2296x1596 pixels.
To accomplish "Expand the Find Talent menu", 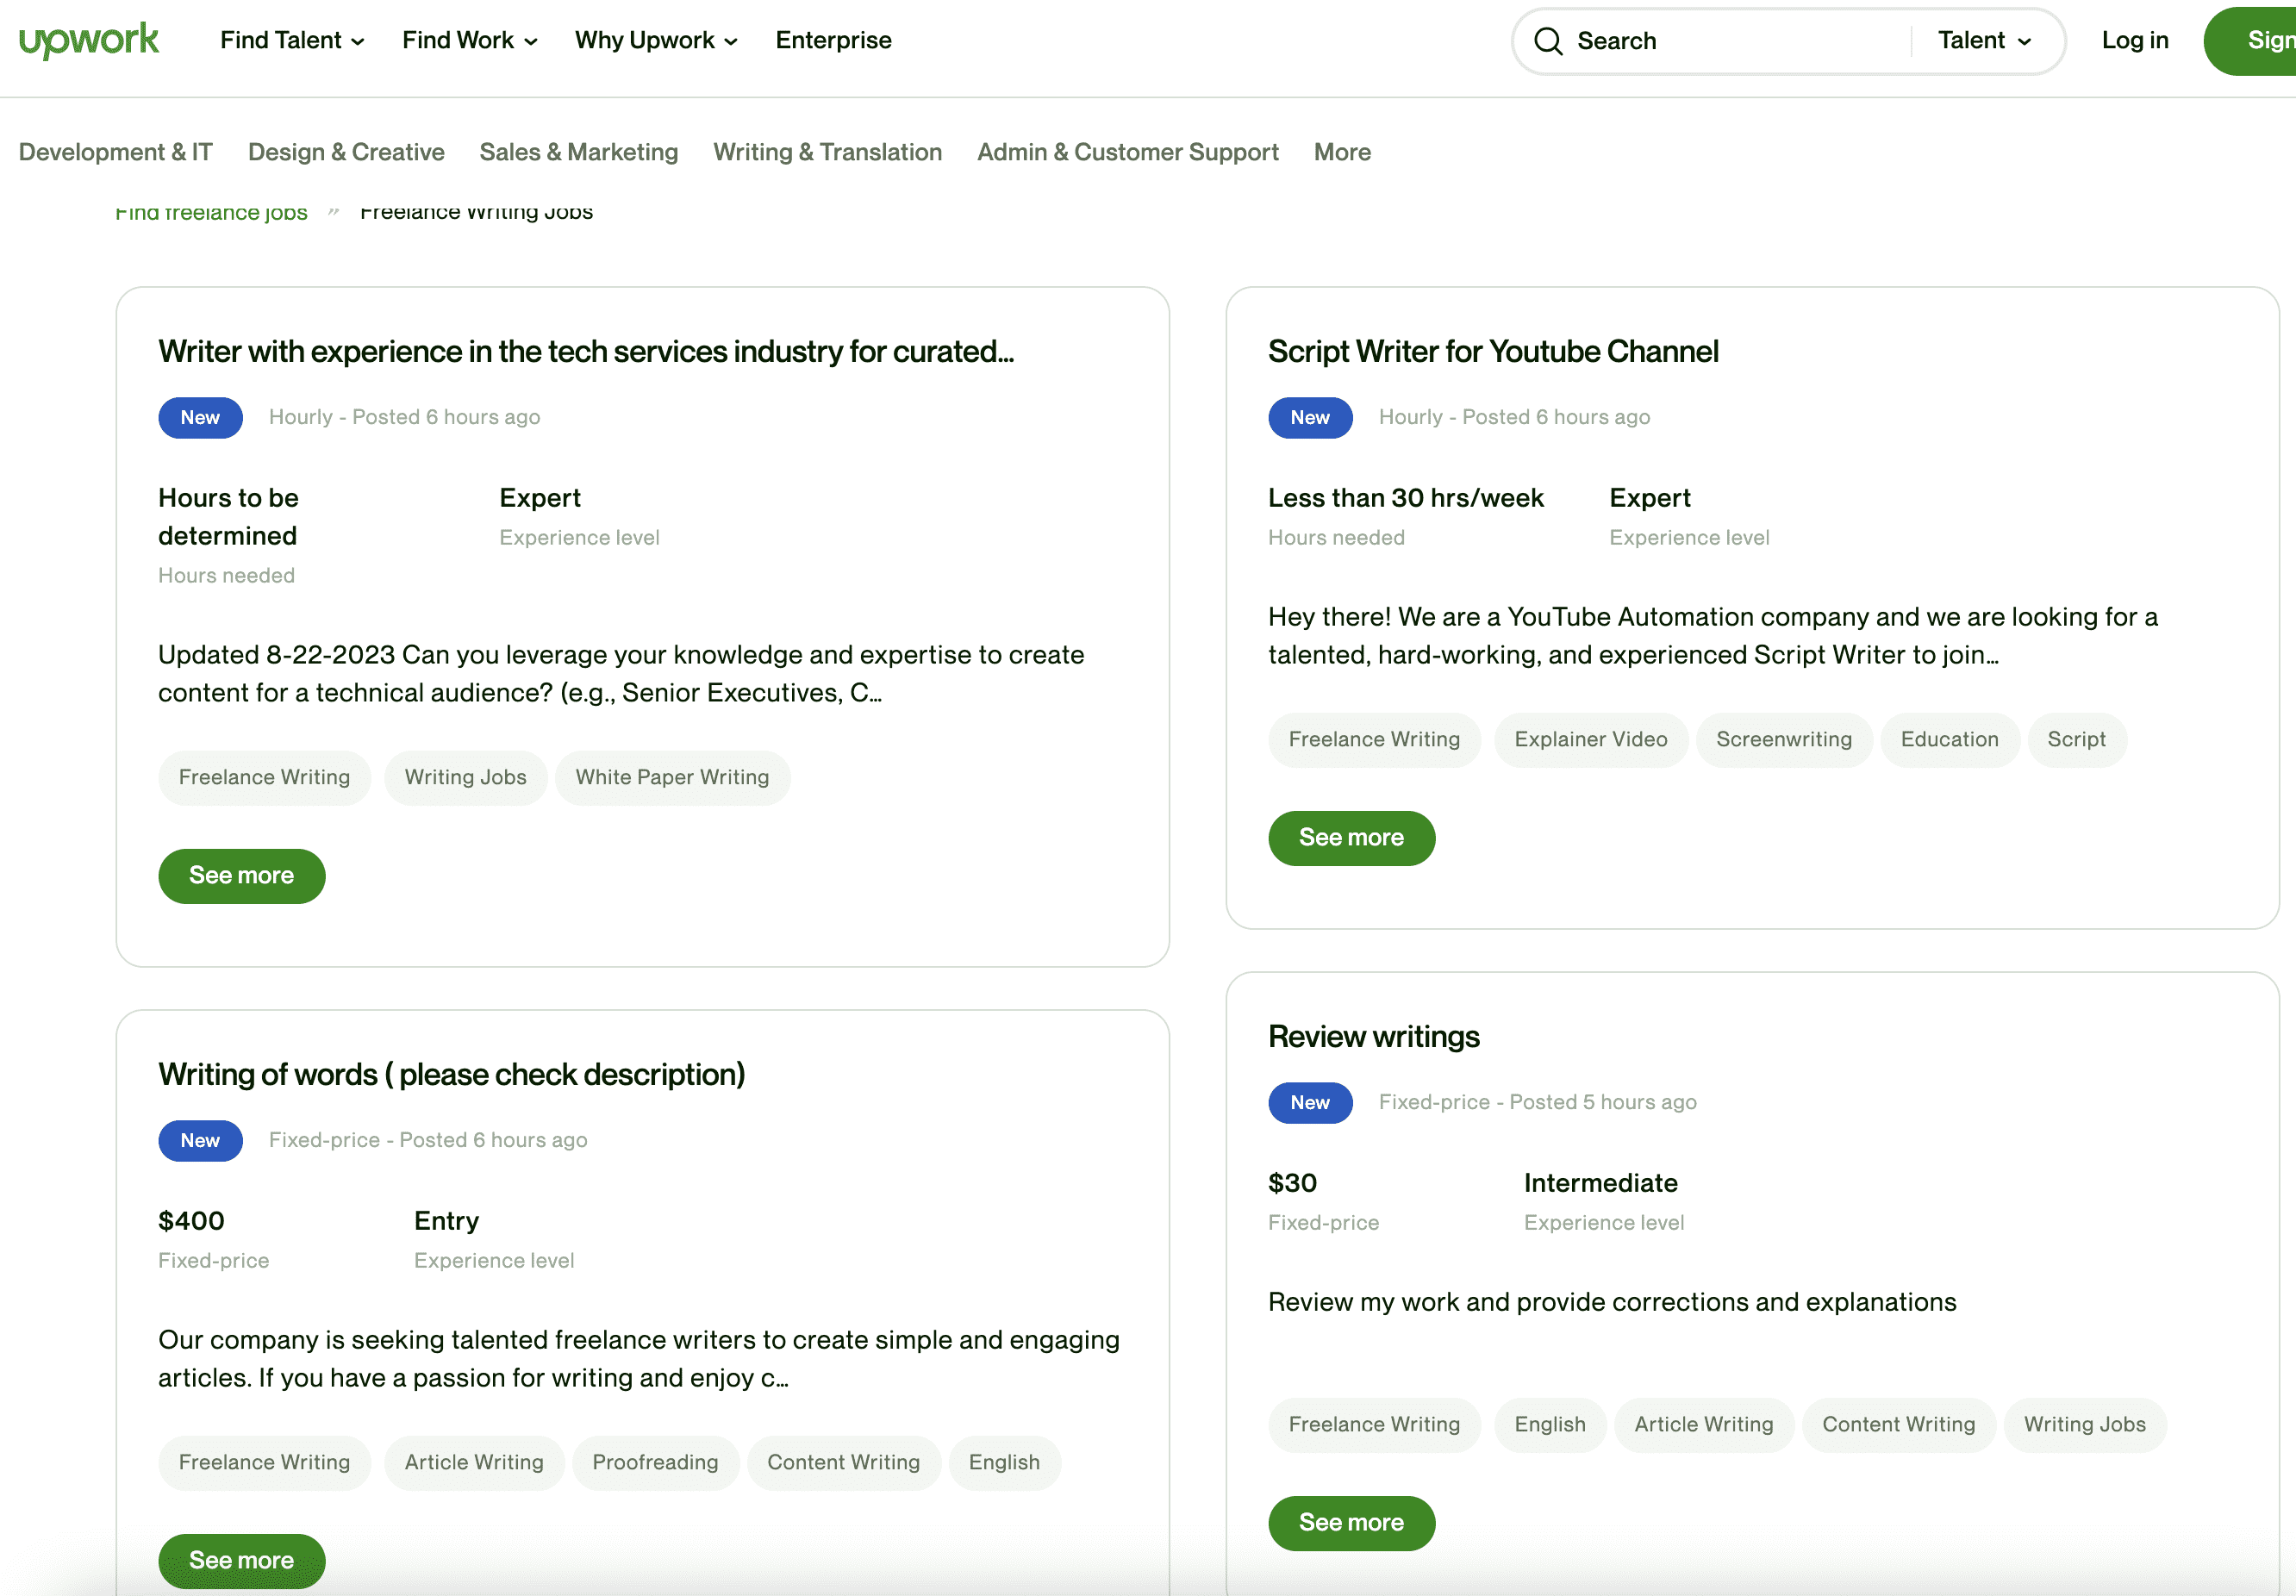I will (x=292, y=40).
